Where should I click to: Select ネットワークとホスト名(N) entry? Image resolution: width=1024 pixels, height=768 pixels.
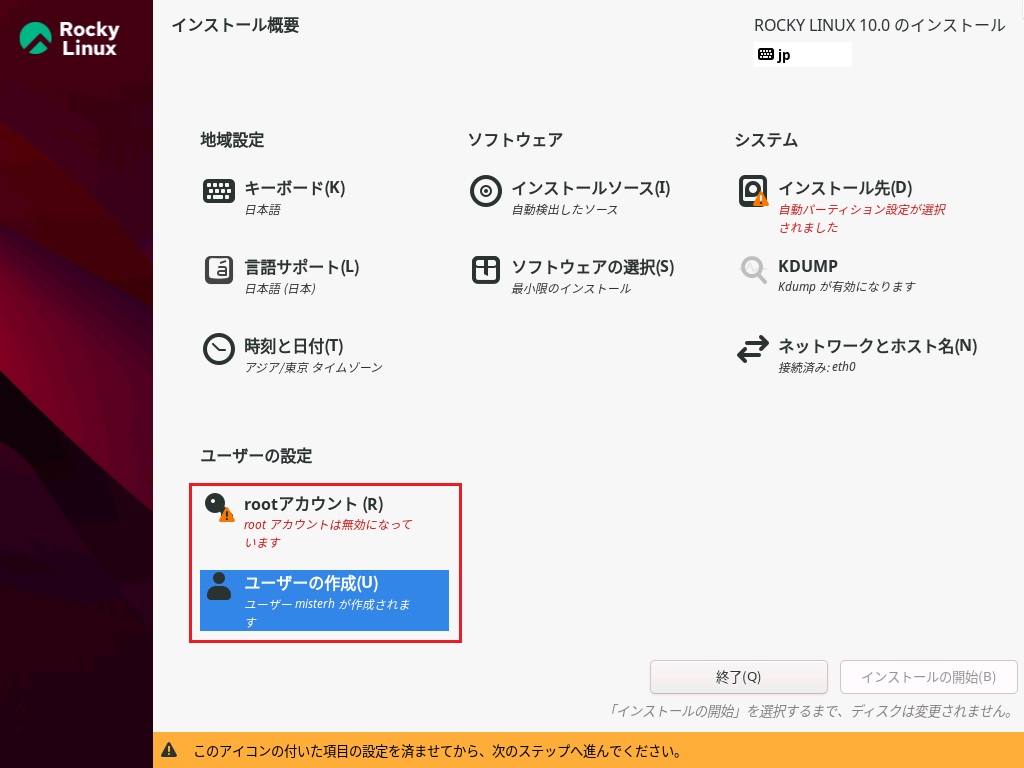(x=877, y=346)
